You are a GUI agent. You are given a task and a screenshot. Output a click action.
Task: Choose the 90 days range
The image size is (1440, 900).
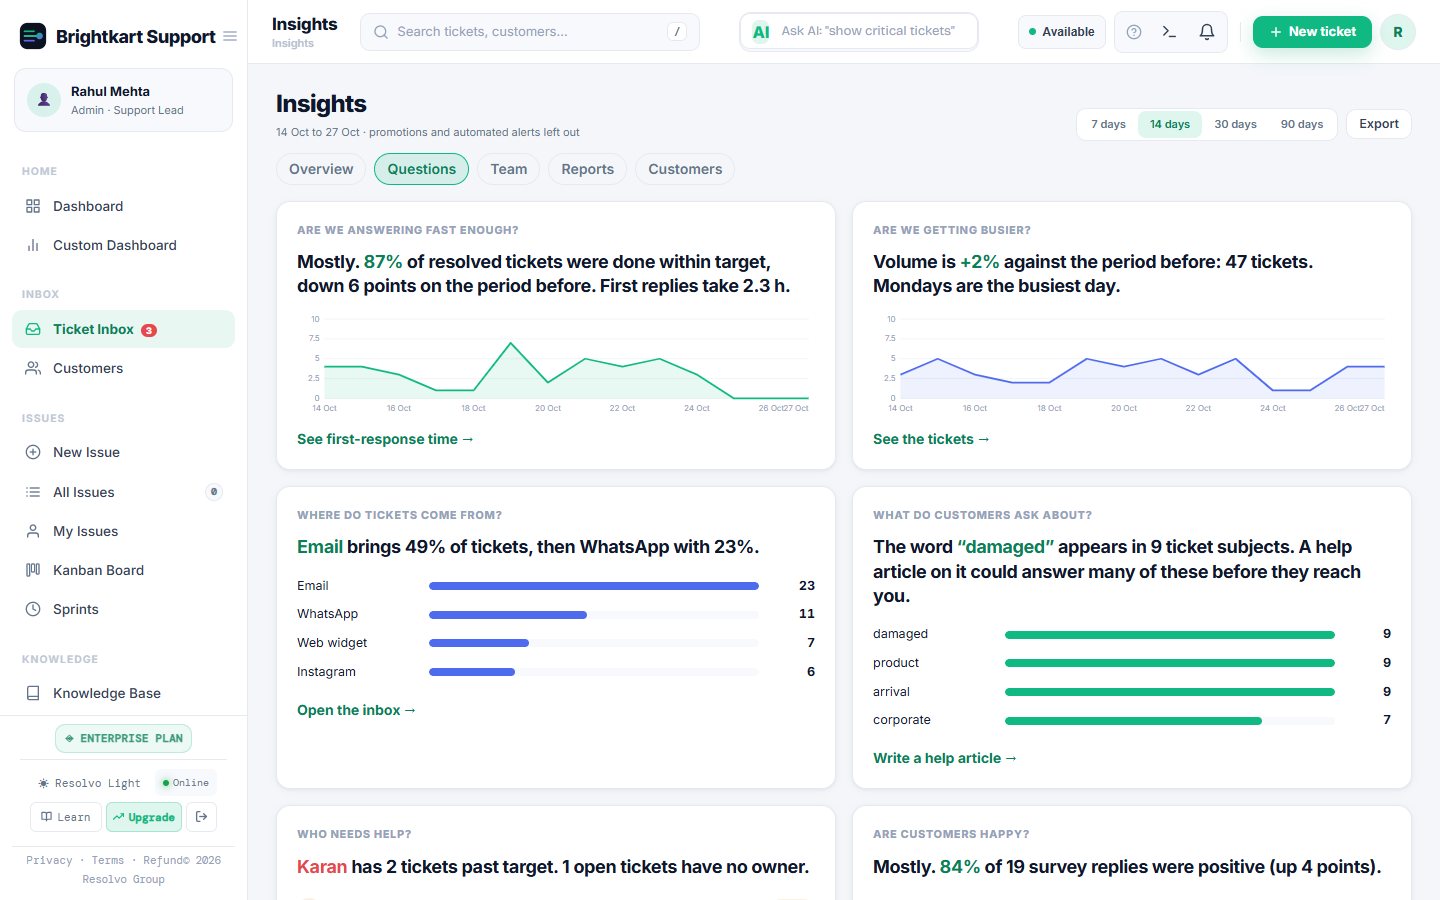tap(1302, 124)
